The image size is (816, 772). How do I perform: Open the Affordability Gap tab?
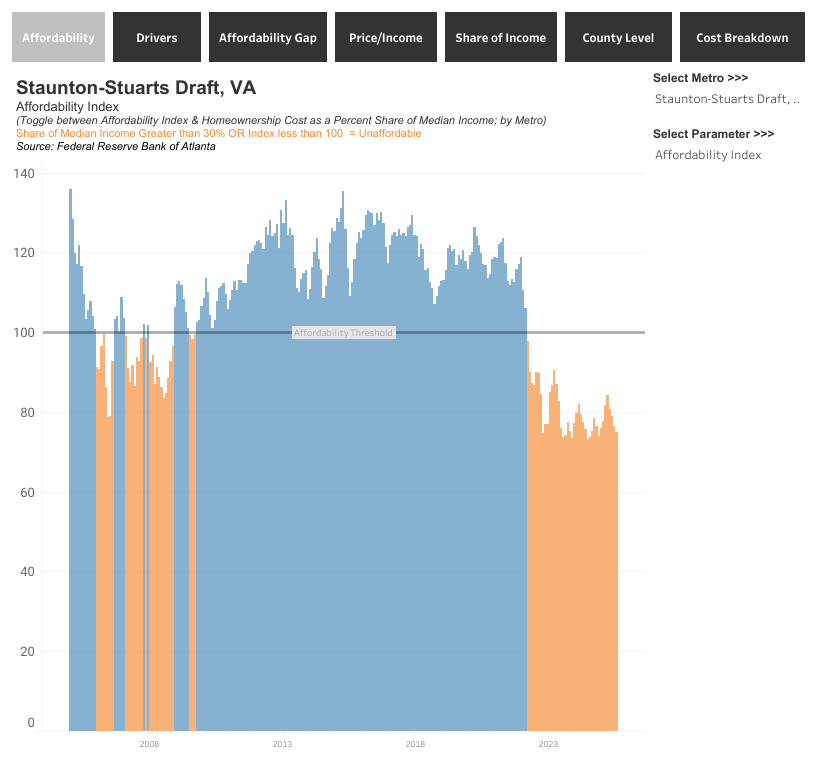point(268,38)
